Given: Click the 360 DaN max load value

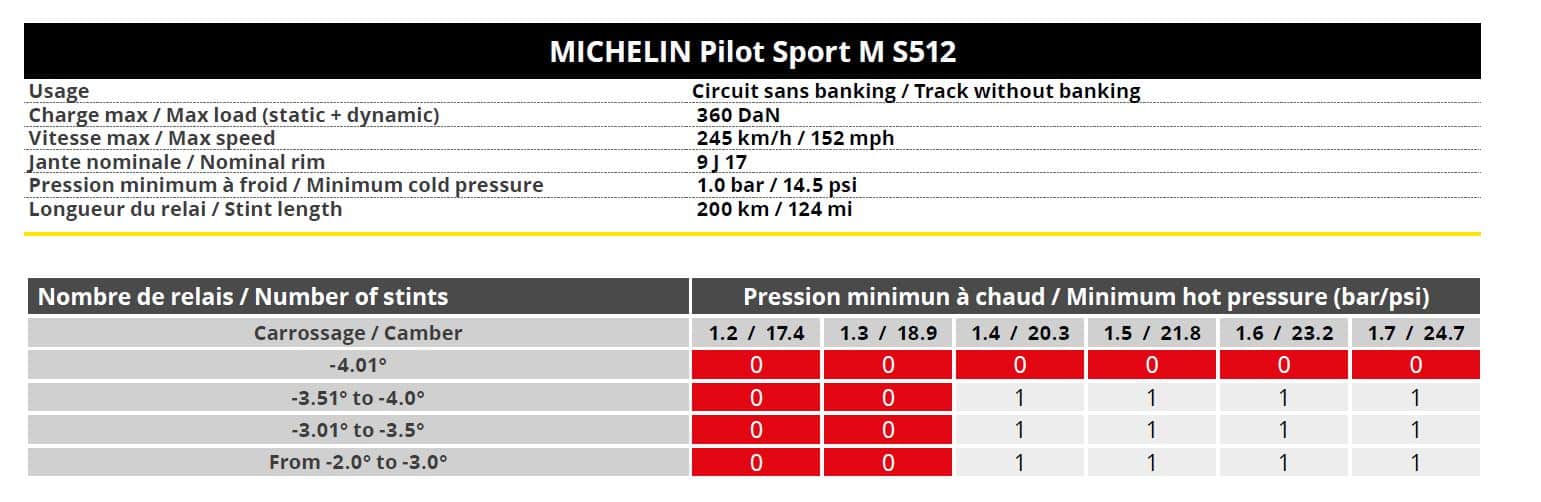Looking at the screenshot, I should click(x=738, y=115).
